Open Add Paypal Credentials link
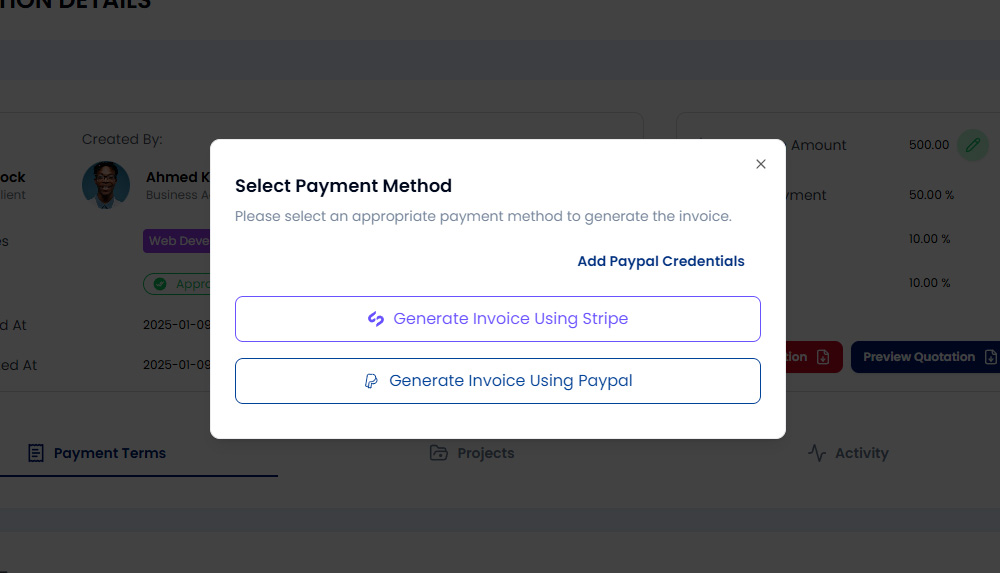The height and width of the screenshot is (573, 1000). pyautogui.click(x=661, y=261)
